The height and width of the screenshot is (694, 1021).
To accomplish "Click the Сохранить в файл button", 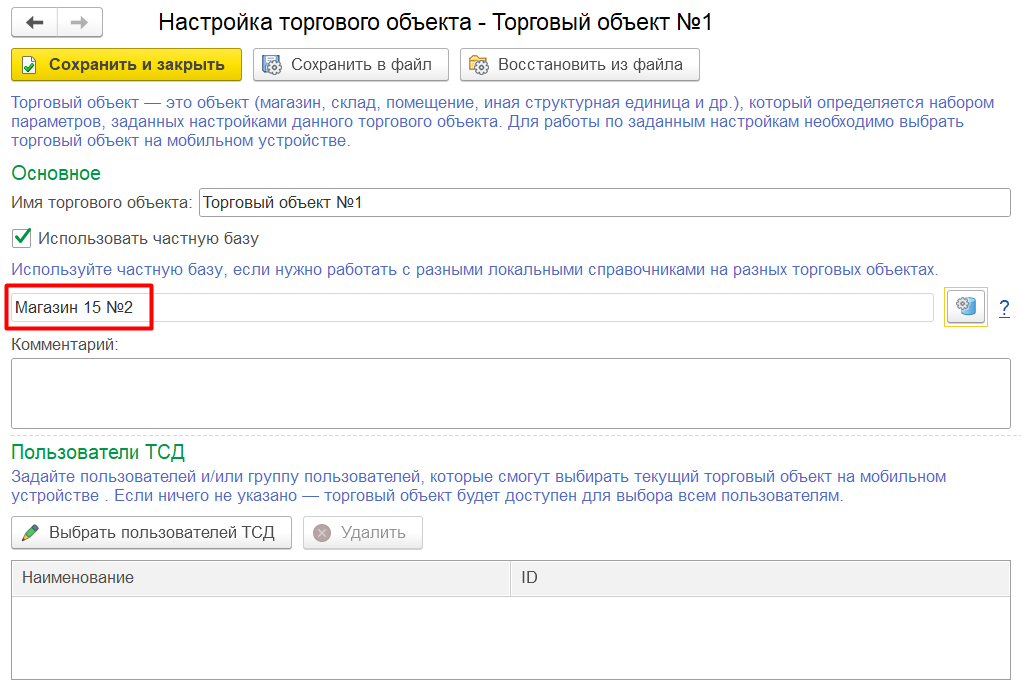I will click(350, 64).
